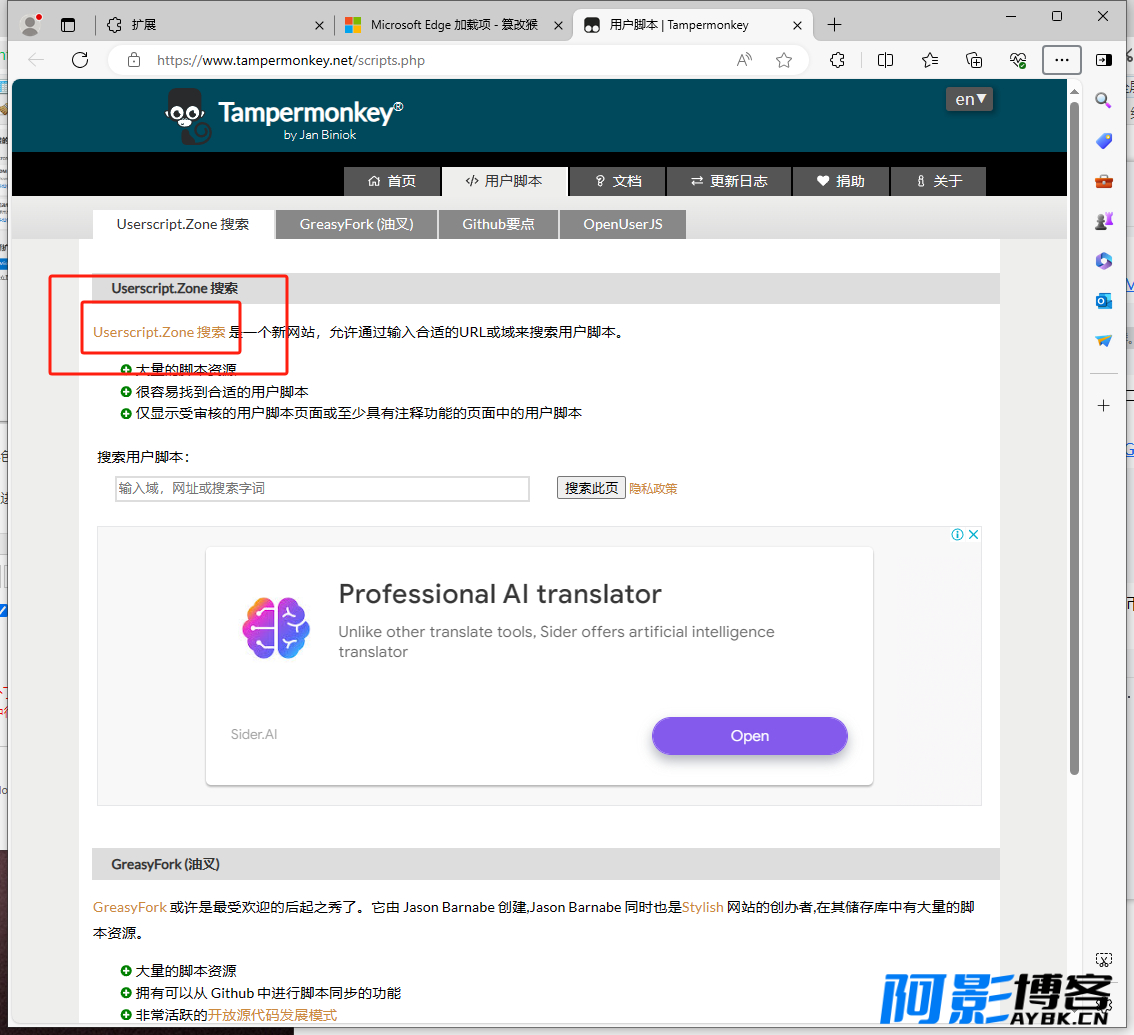This screenshot has height=1035, width=1134.
Task: Open Favorites list
Action: point(930,60)
